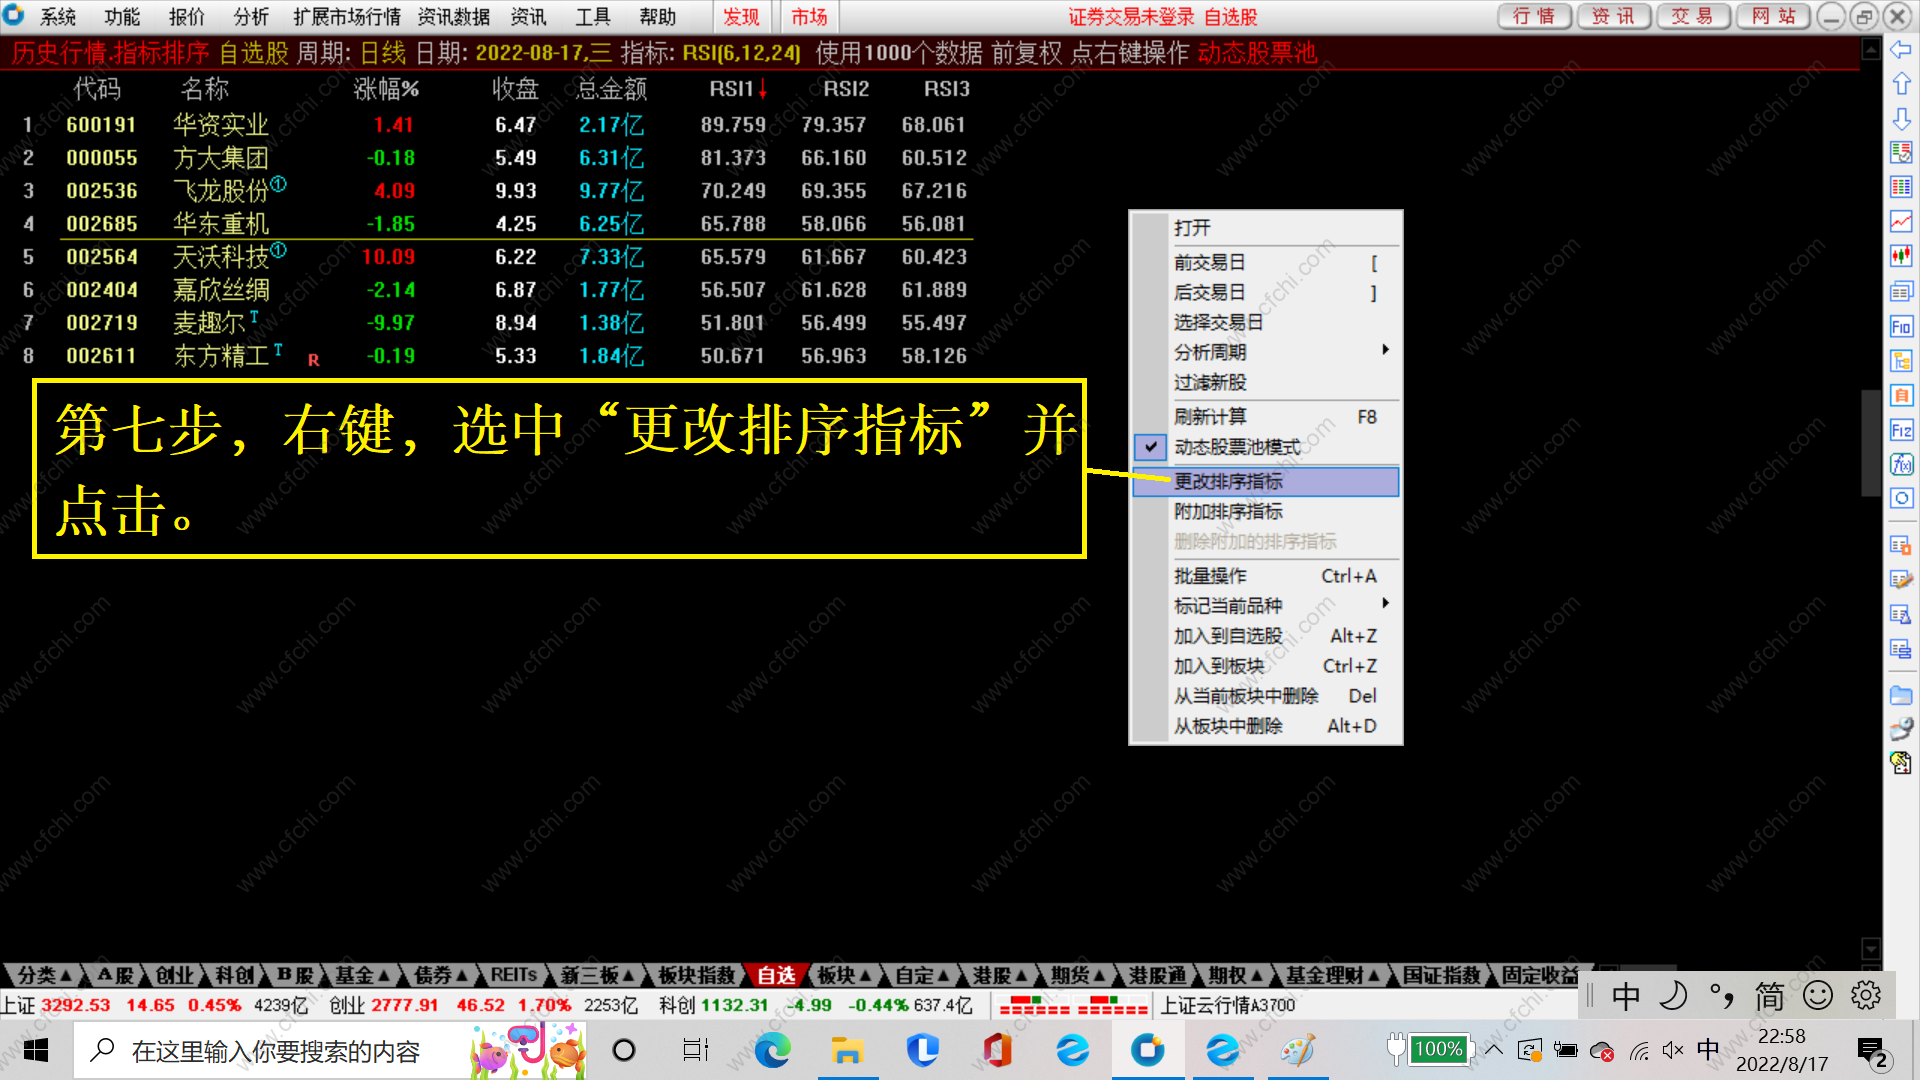Viewport: 1920px width, 1080px height.
Task: Toggle the 中 Chinese input mode button
Action: (x=1626, y=996)
